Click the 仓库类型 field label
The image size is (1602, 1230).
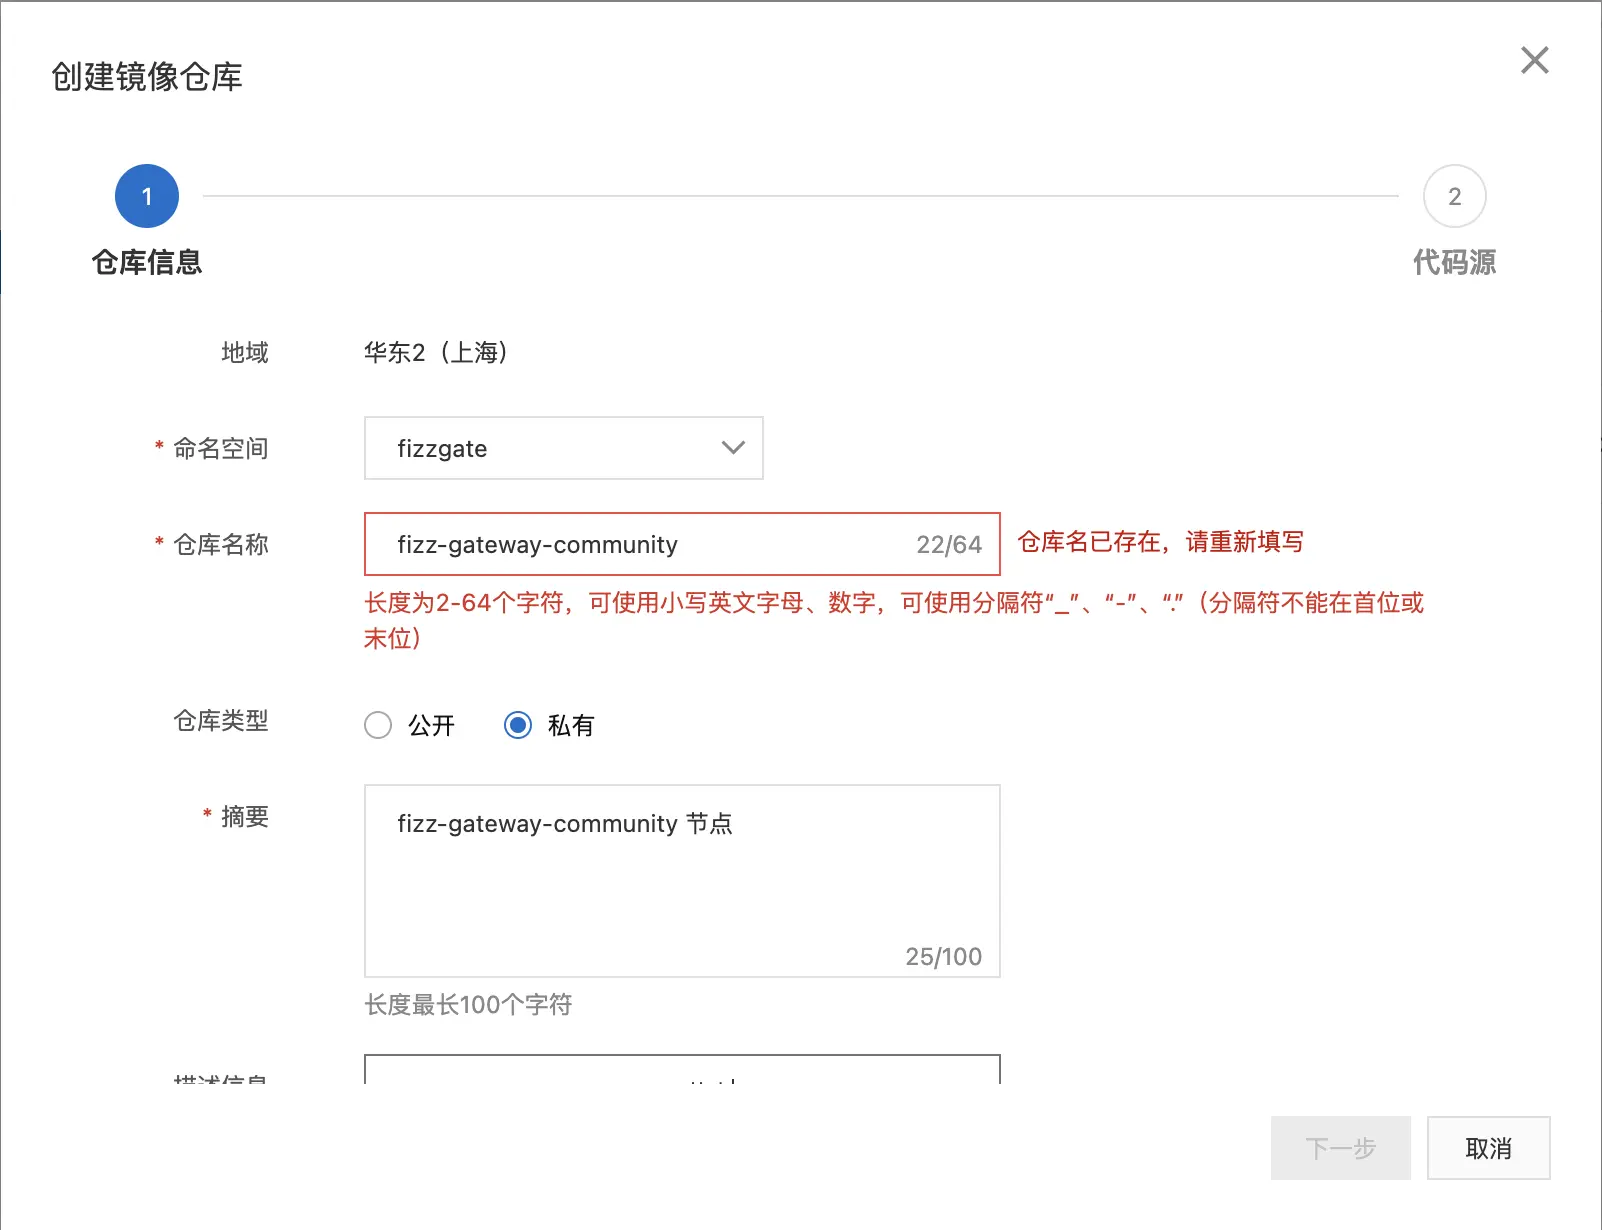(221, 720)
